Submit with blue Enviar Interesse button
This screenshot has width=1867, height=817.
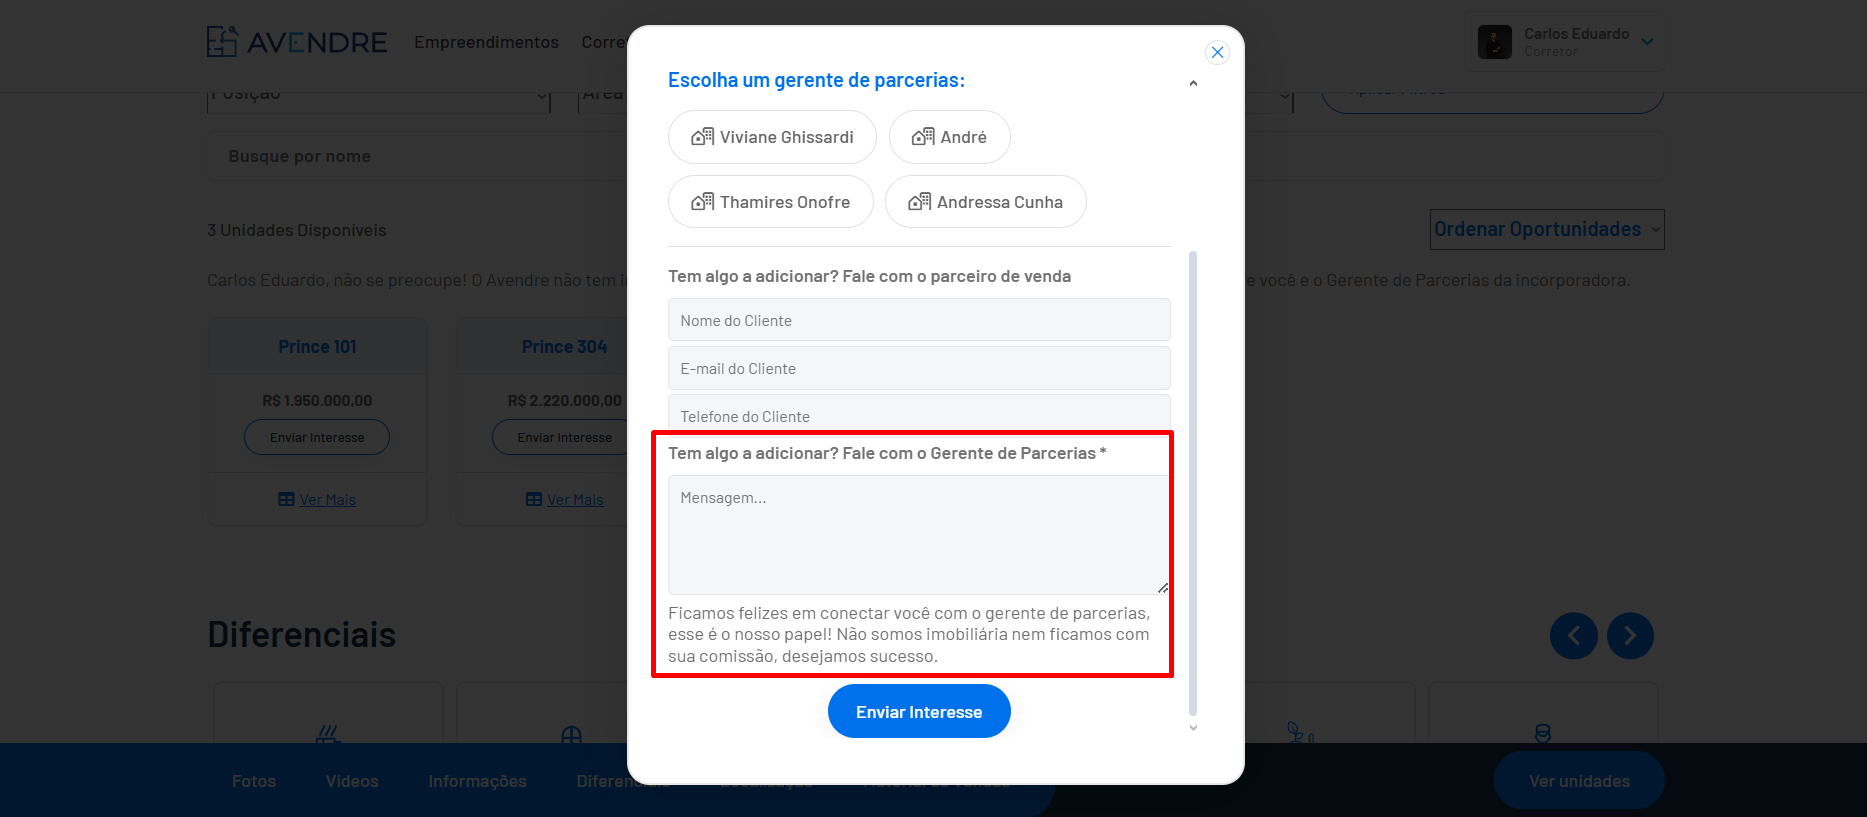click(919, 711)
